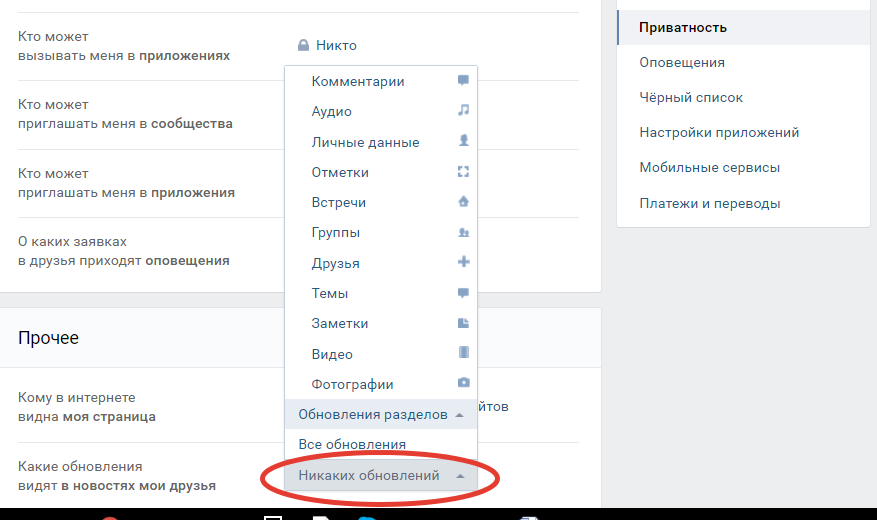Click the speech bubble icon beside Комментарии
This screenshot has height=520, width=877.
[463, 81]
